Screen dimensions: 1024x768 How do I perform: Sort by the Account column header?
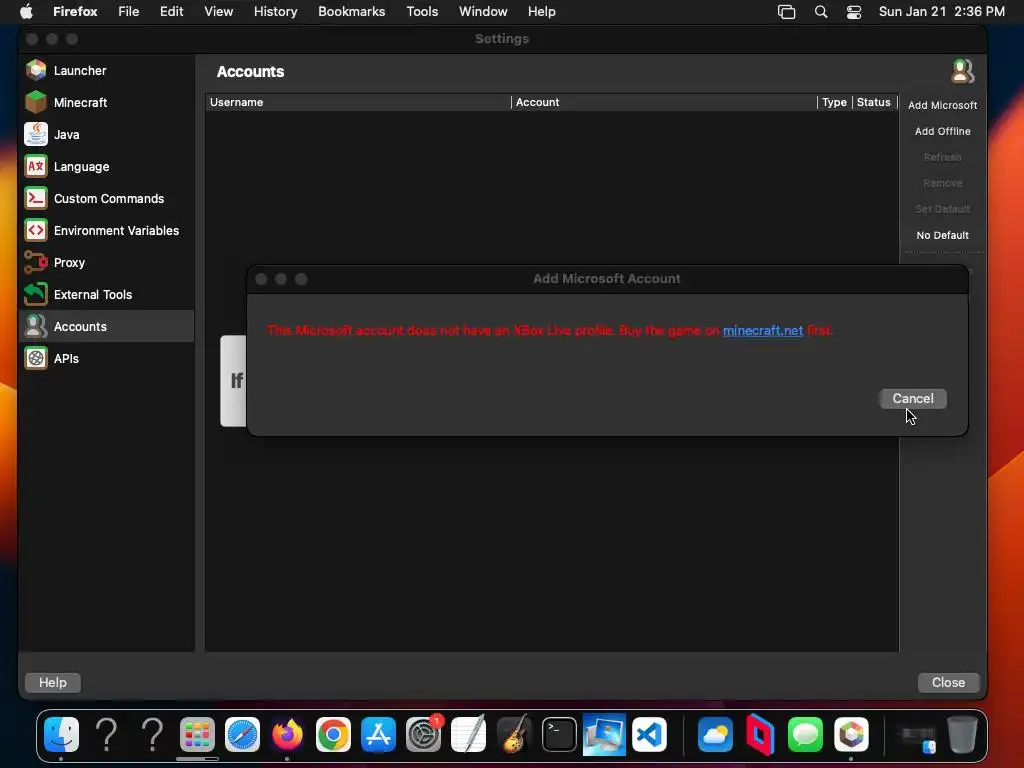[664, 102]
